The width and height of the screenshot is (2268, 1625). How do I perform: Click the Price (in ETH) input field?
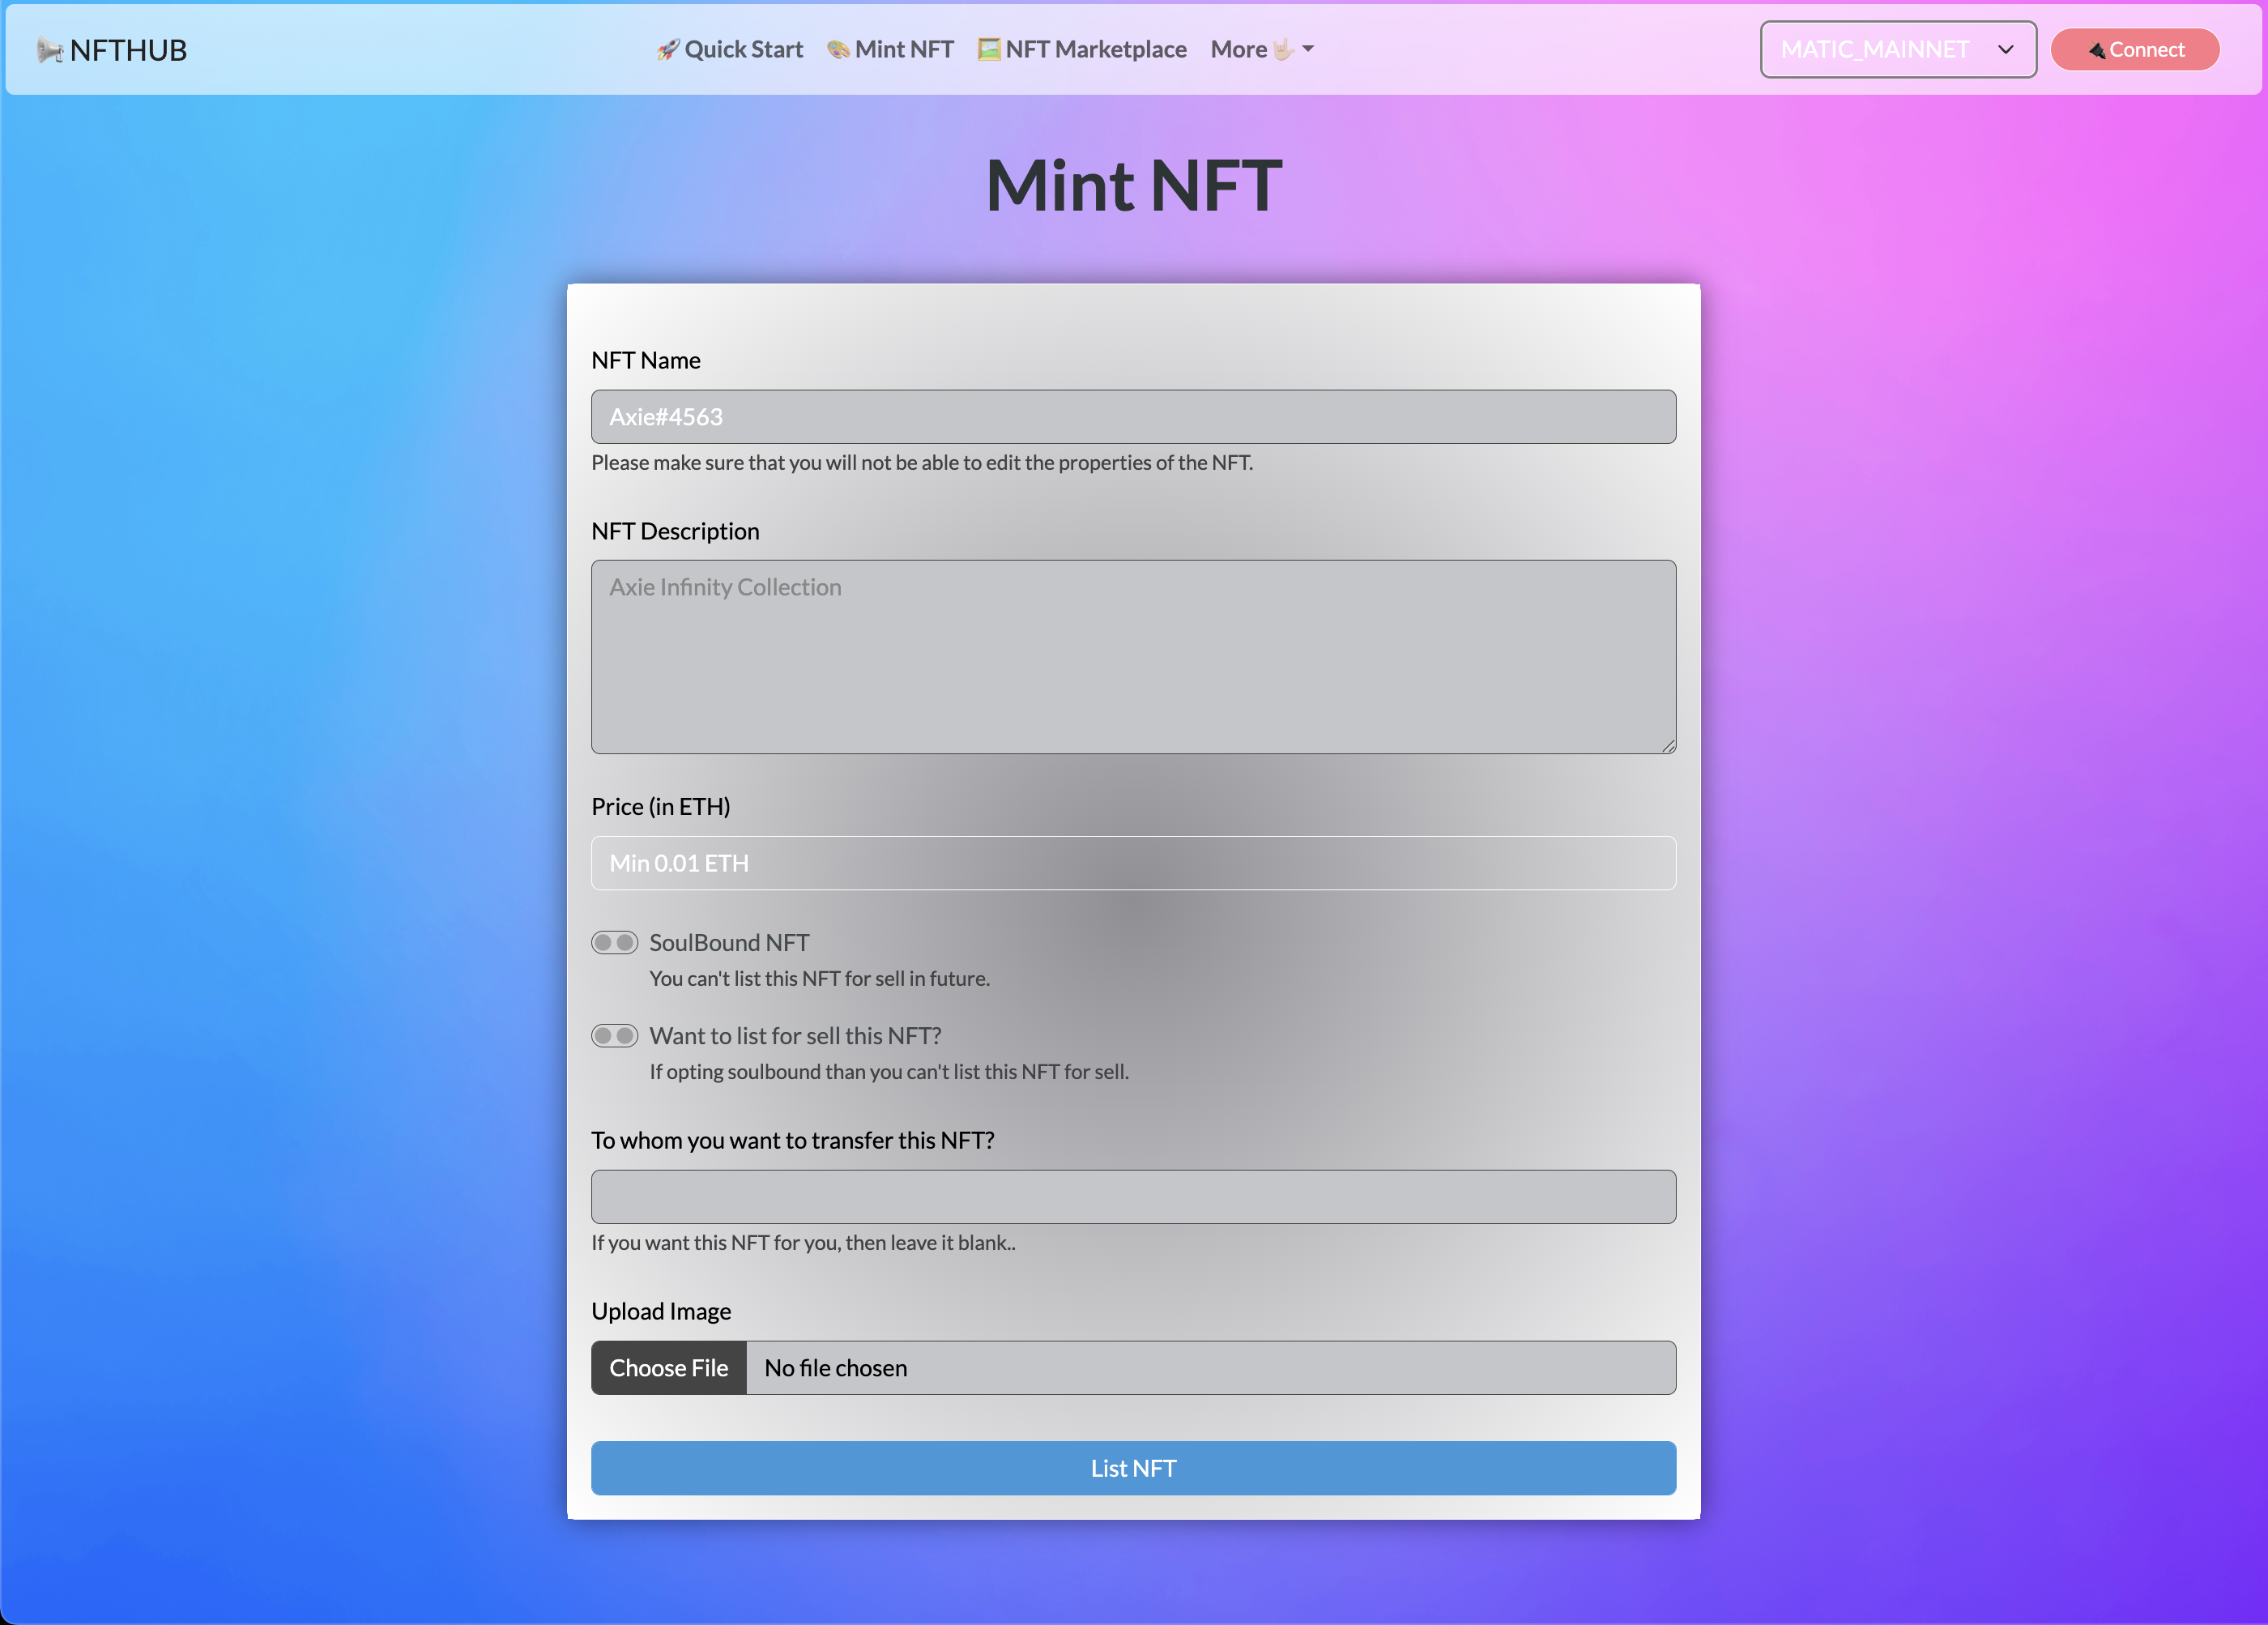pyautogui.click(x=1133, y=863)
